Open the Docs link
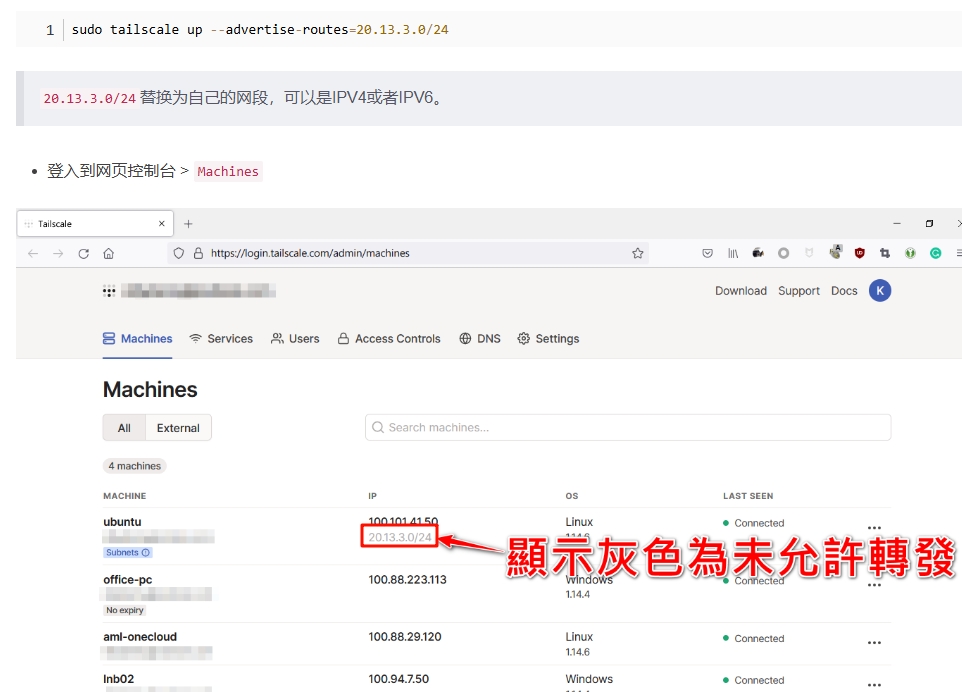 point(844,291)
